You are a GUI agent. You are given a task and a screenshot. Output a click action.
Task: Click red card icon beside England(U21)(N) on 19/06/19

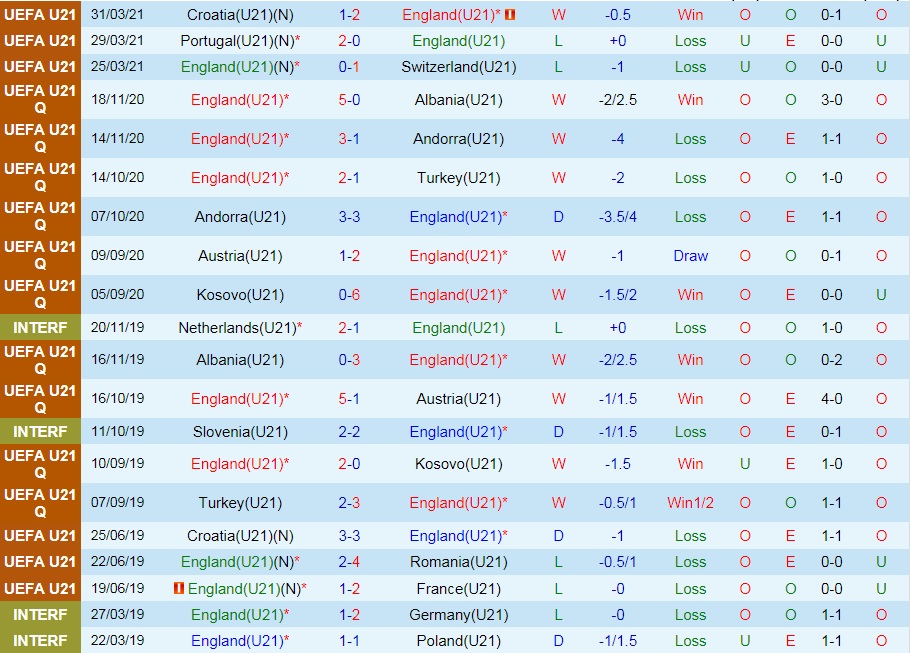(179, 588)
